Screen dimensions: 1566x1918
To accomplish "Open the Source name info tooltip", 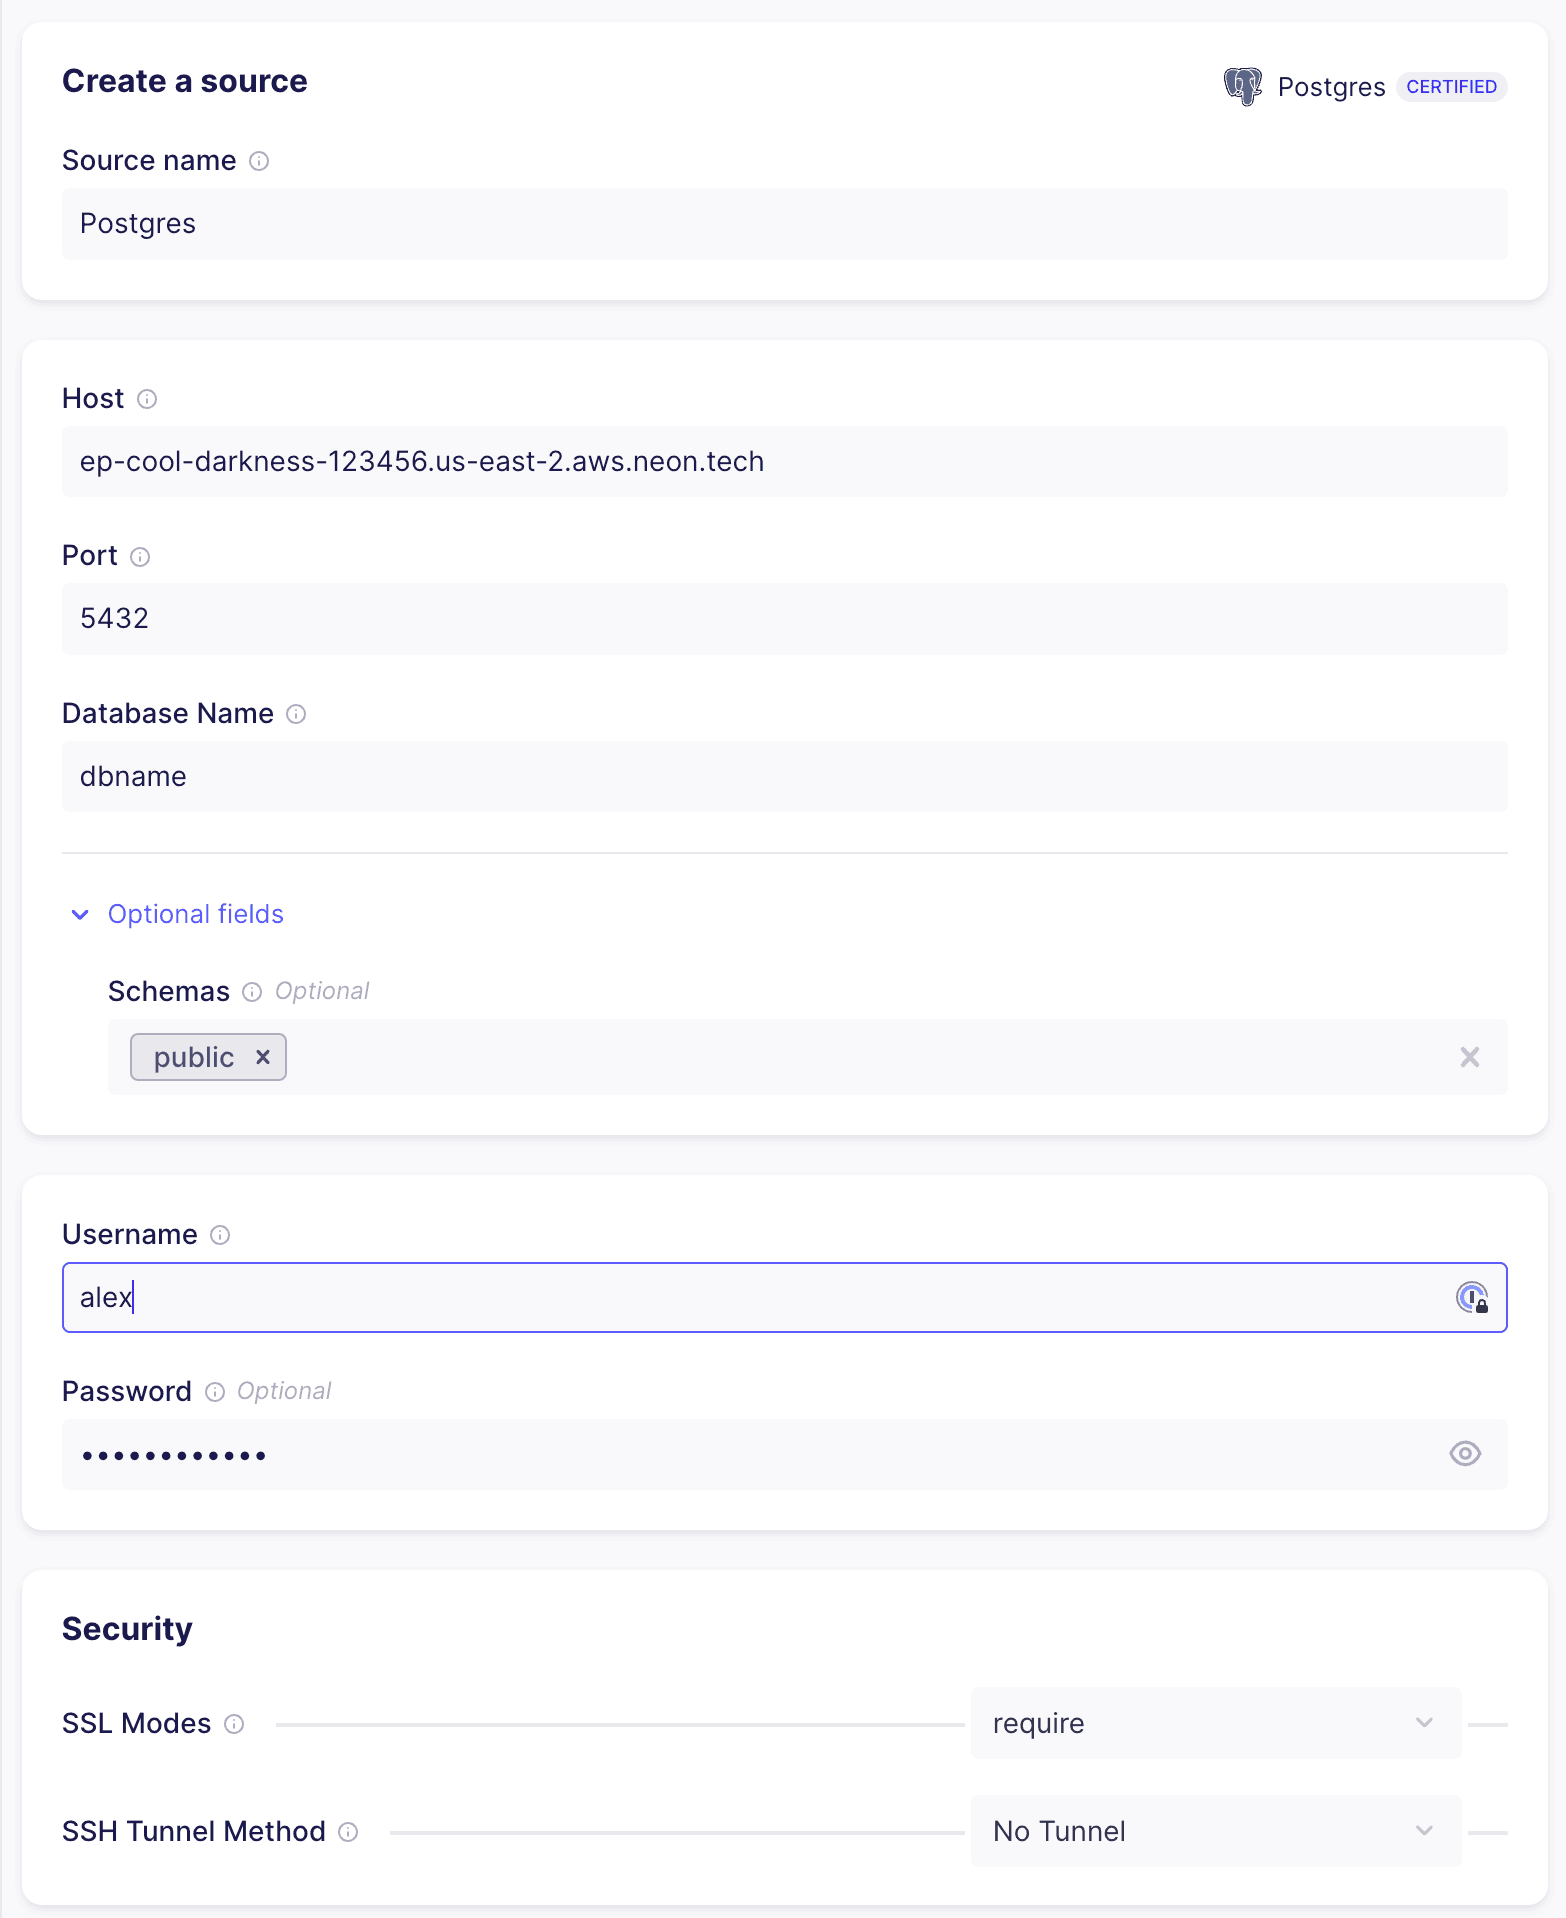I will 260,161.
